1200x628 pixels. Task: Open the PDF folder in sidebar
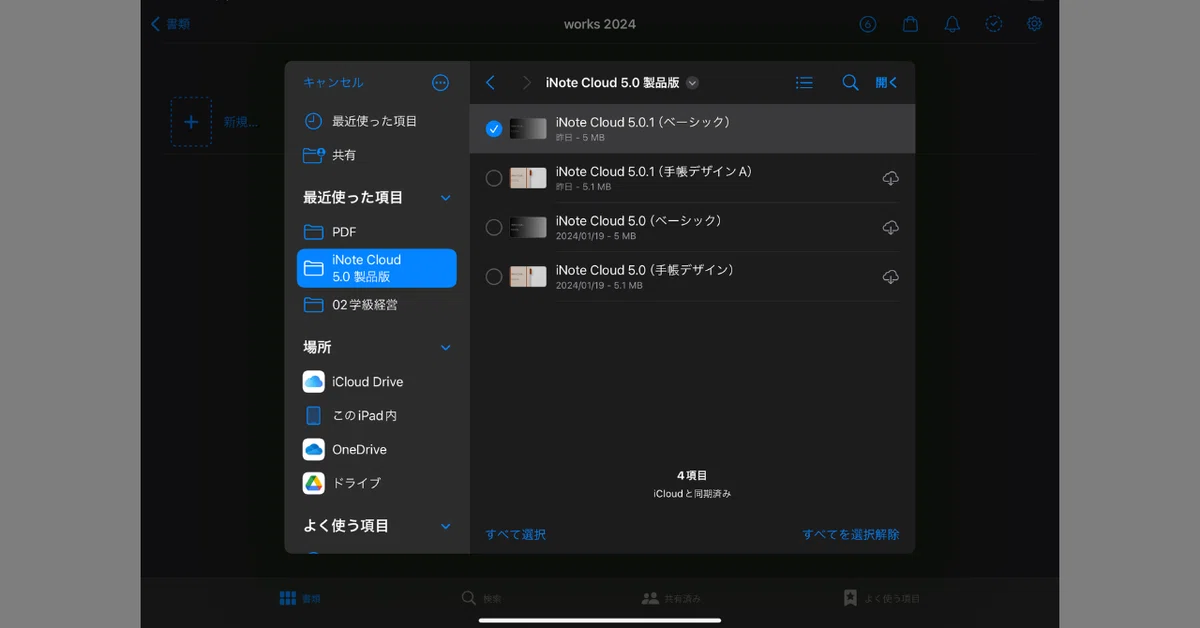point(377,232)
